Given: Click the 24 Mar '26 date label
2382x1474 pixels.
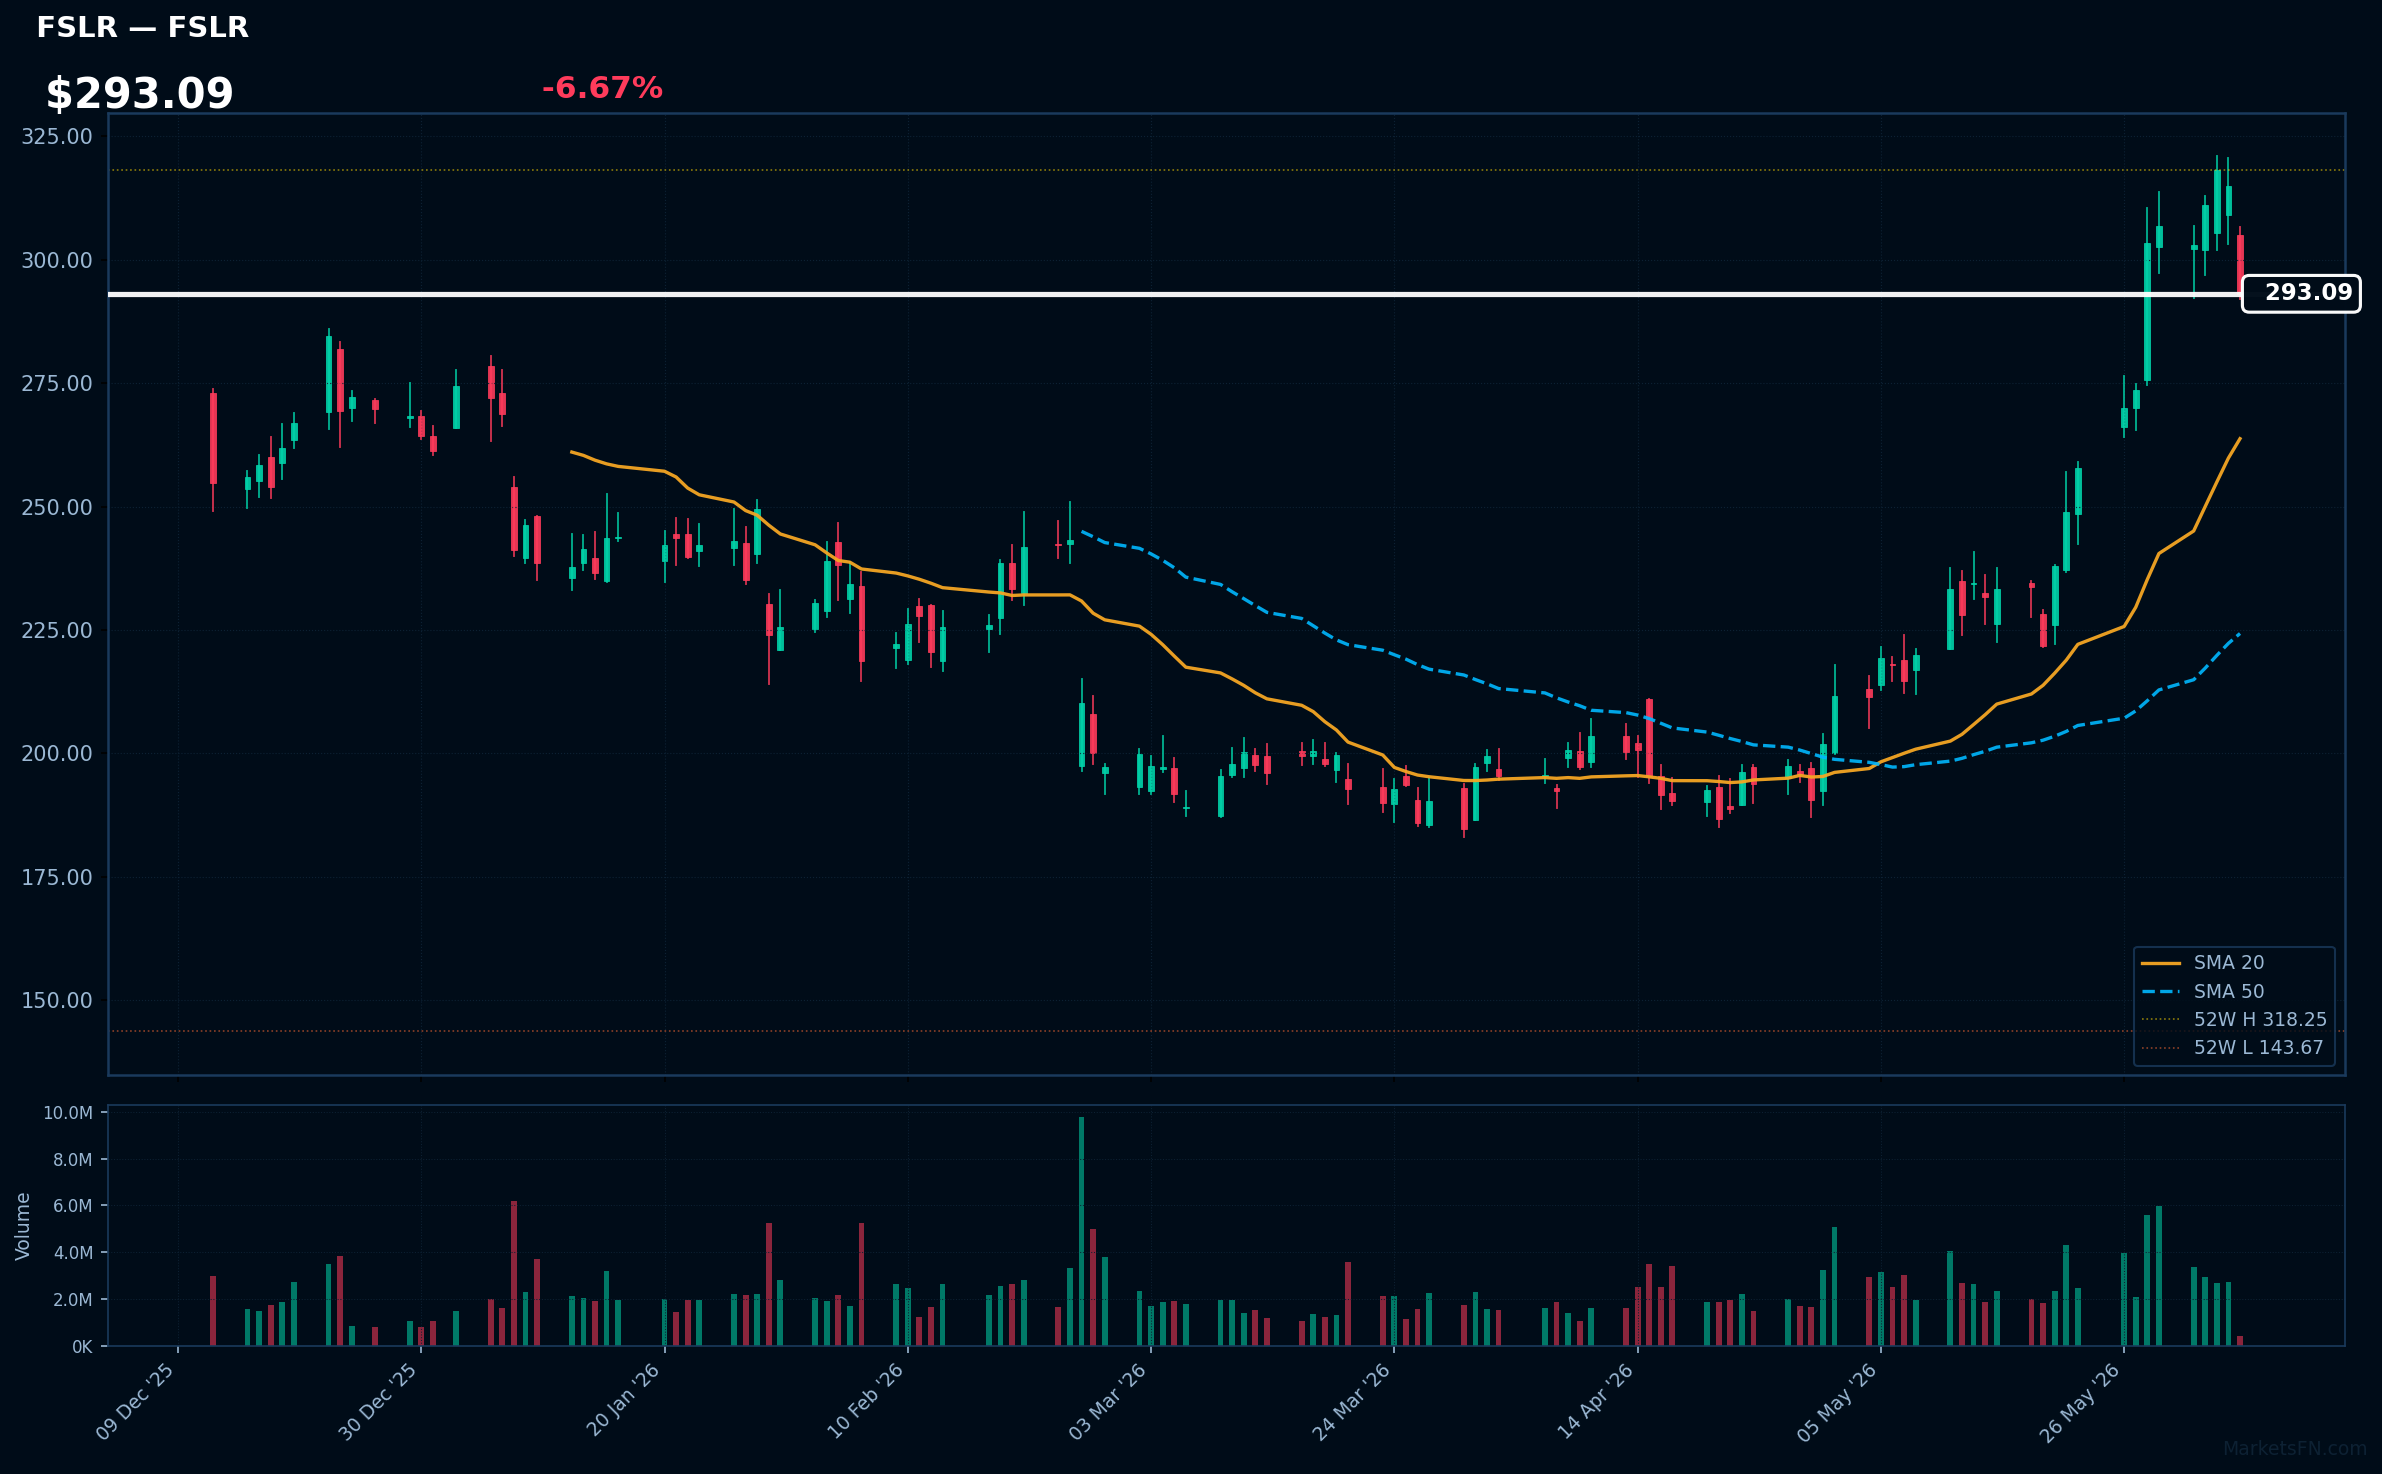Looking at the screenshot, I should [x=1351, y=1401].
